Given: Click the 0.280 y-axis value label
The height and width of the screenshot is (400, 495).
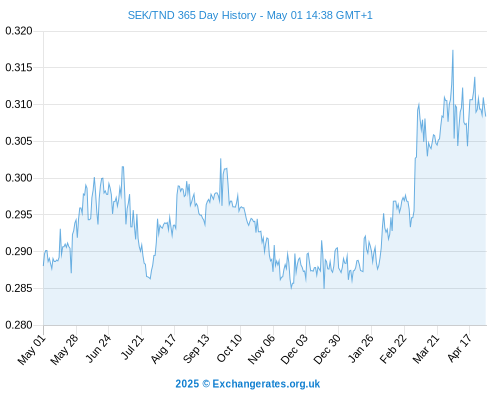Looking at the screenshot, I should (x=19, y=325).
